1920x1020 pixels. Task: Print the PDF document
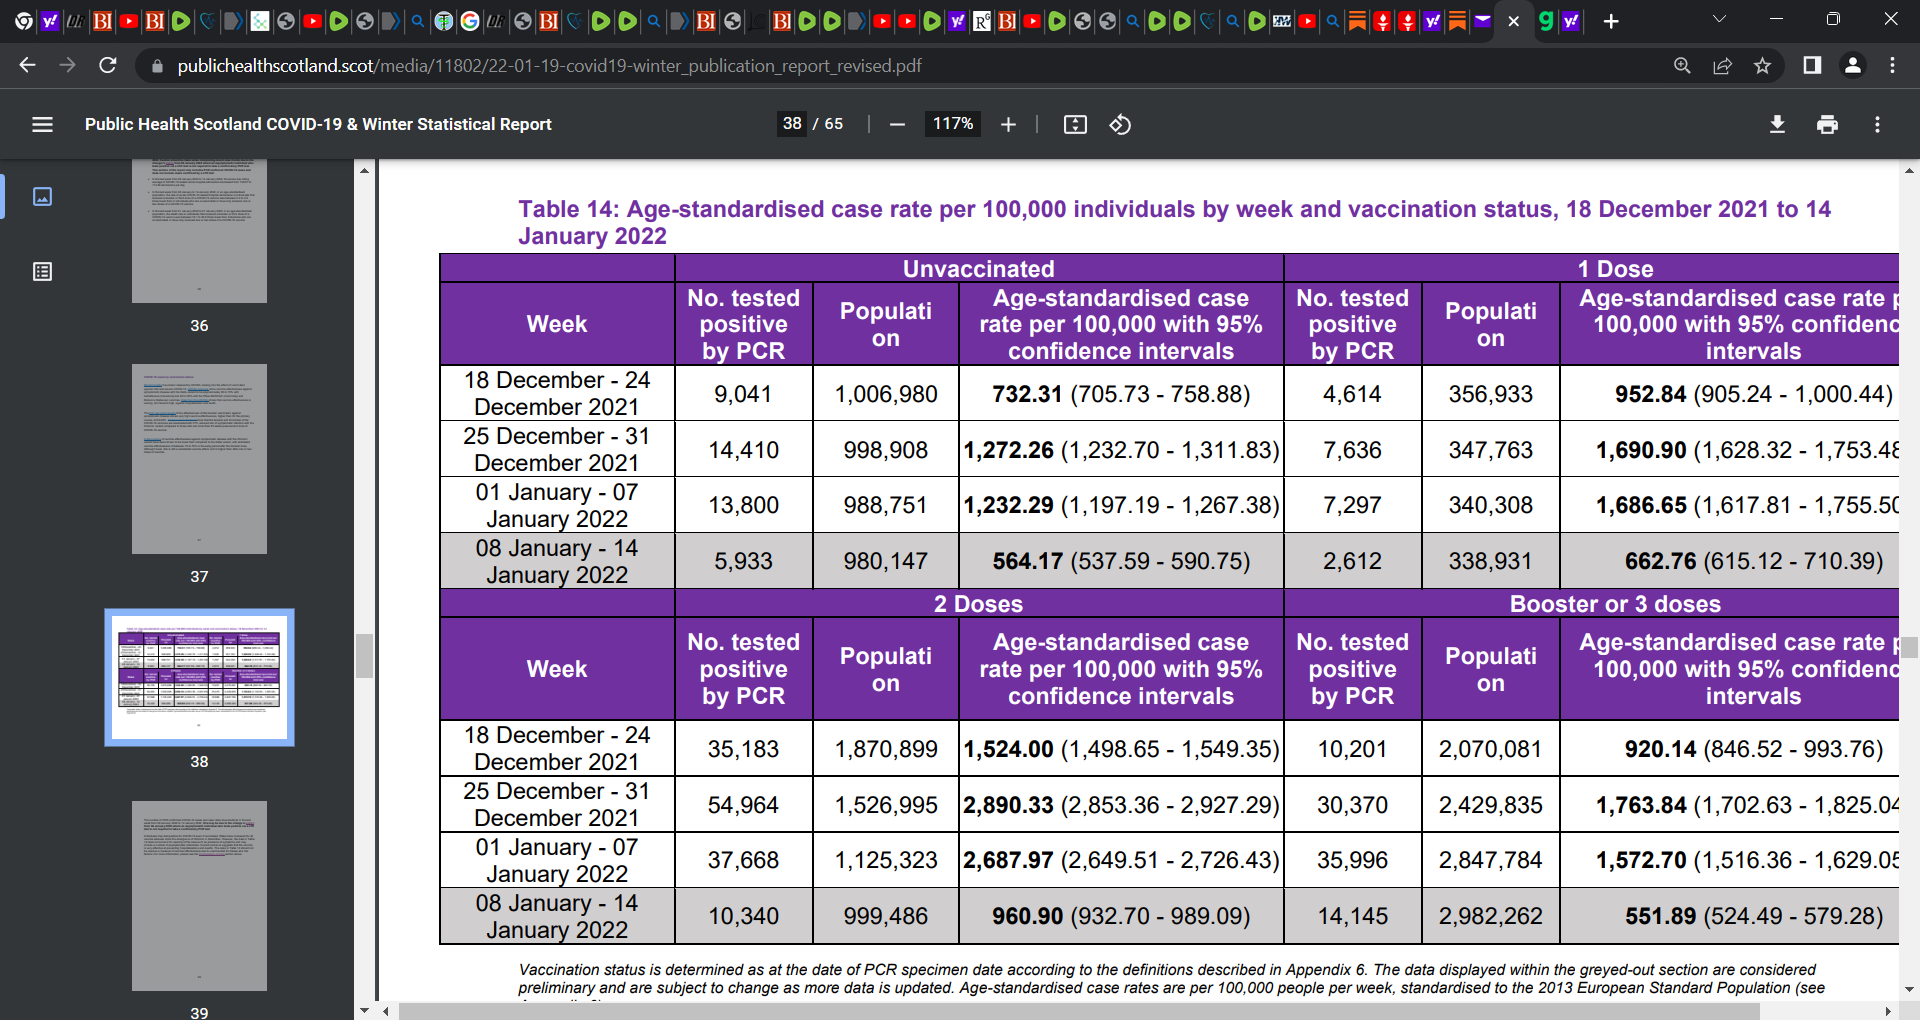pyautogui.click(x=1827, y=124)
